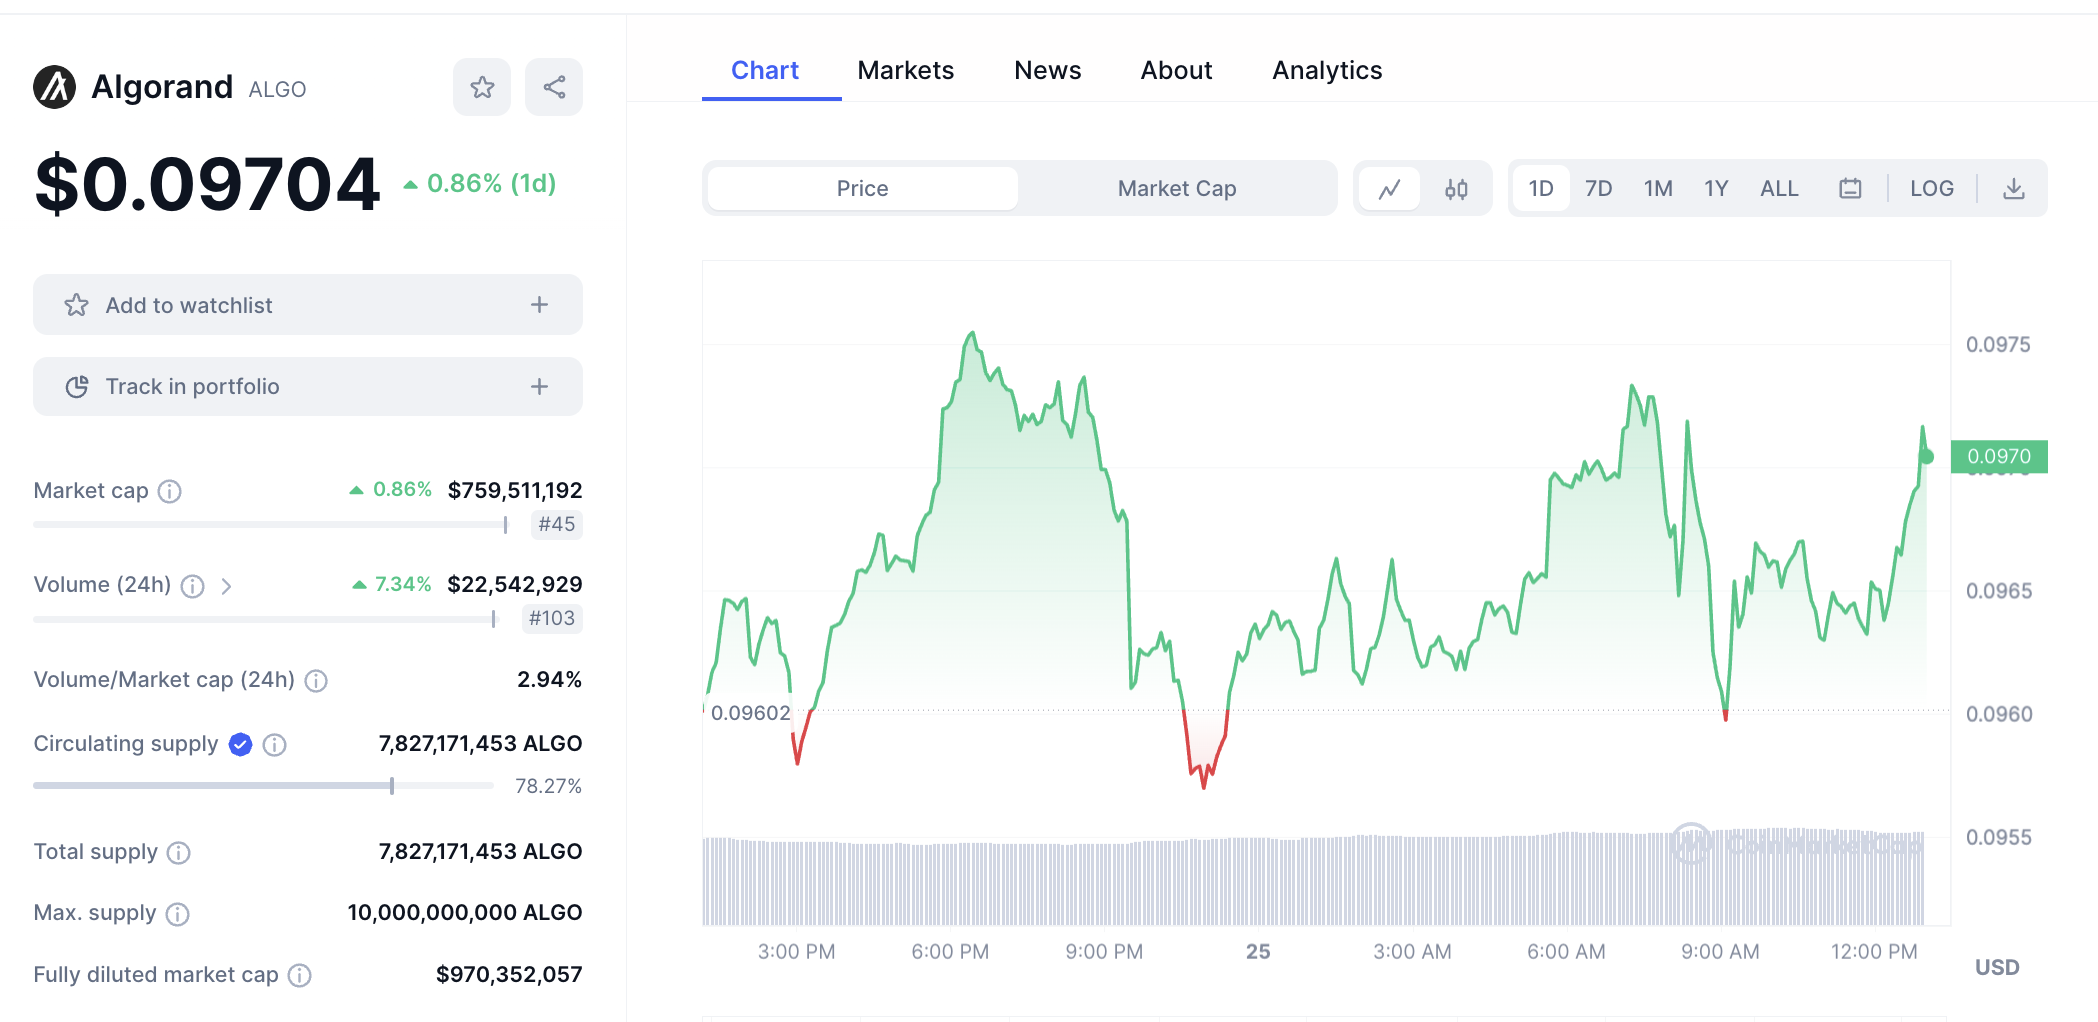
Task: Click the Fully diluted market cap info icon
Action: [x=300, y=975]
